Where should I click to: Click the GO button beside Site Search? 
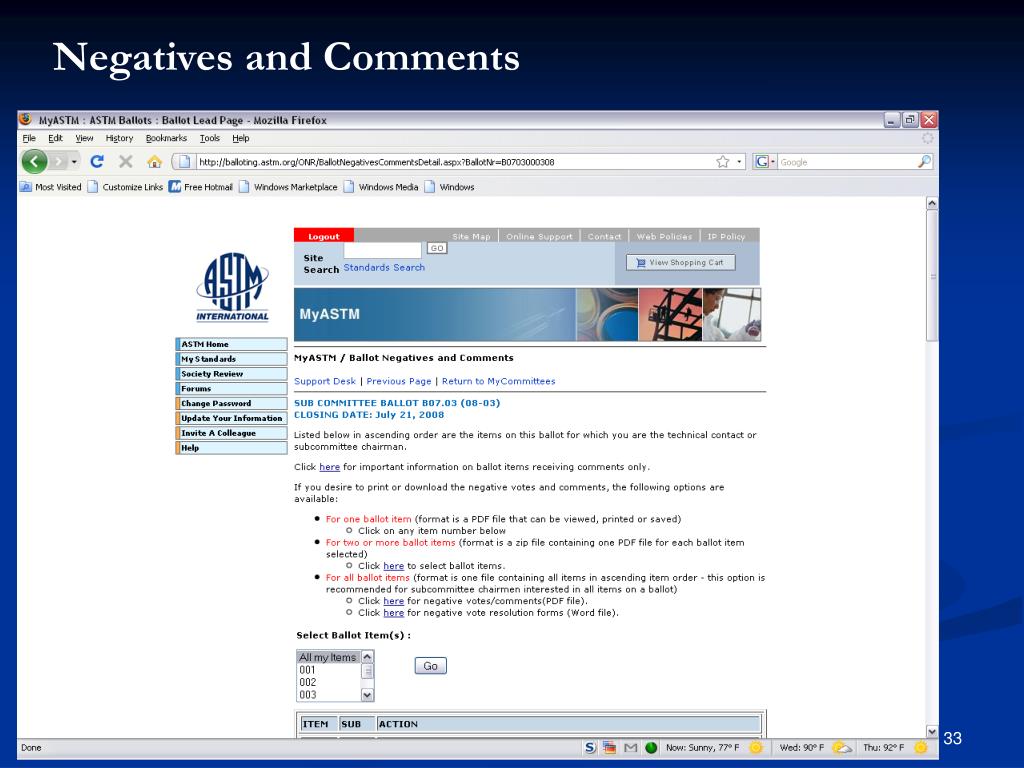click(x=437, y=248)
